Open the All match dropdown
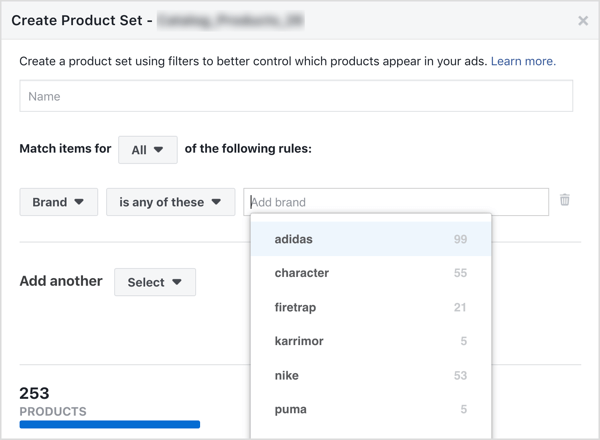The image size is (600, 440). [148, 150]
